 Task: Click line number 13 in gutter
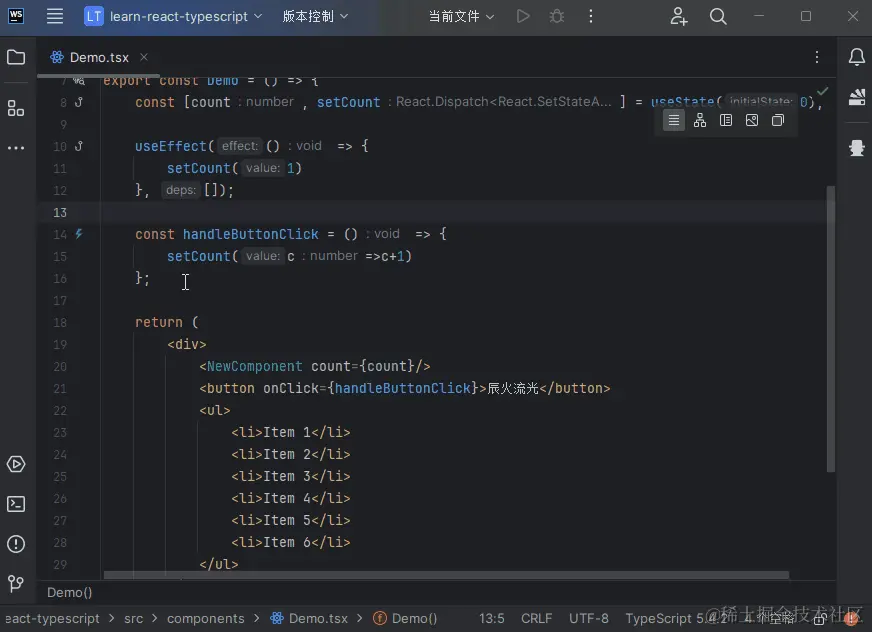[60, 212]
